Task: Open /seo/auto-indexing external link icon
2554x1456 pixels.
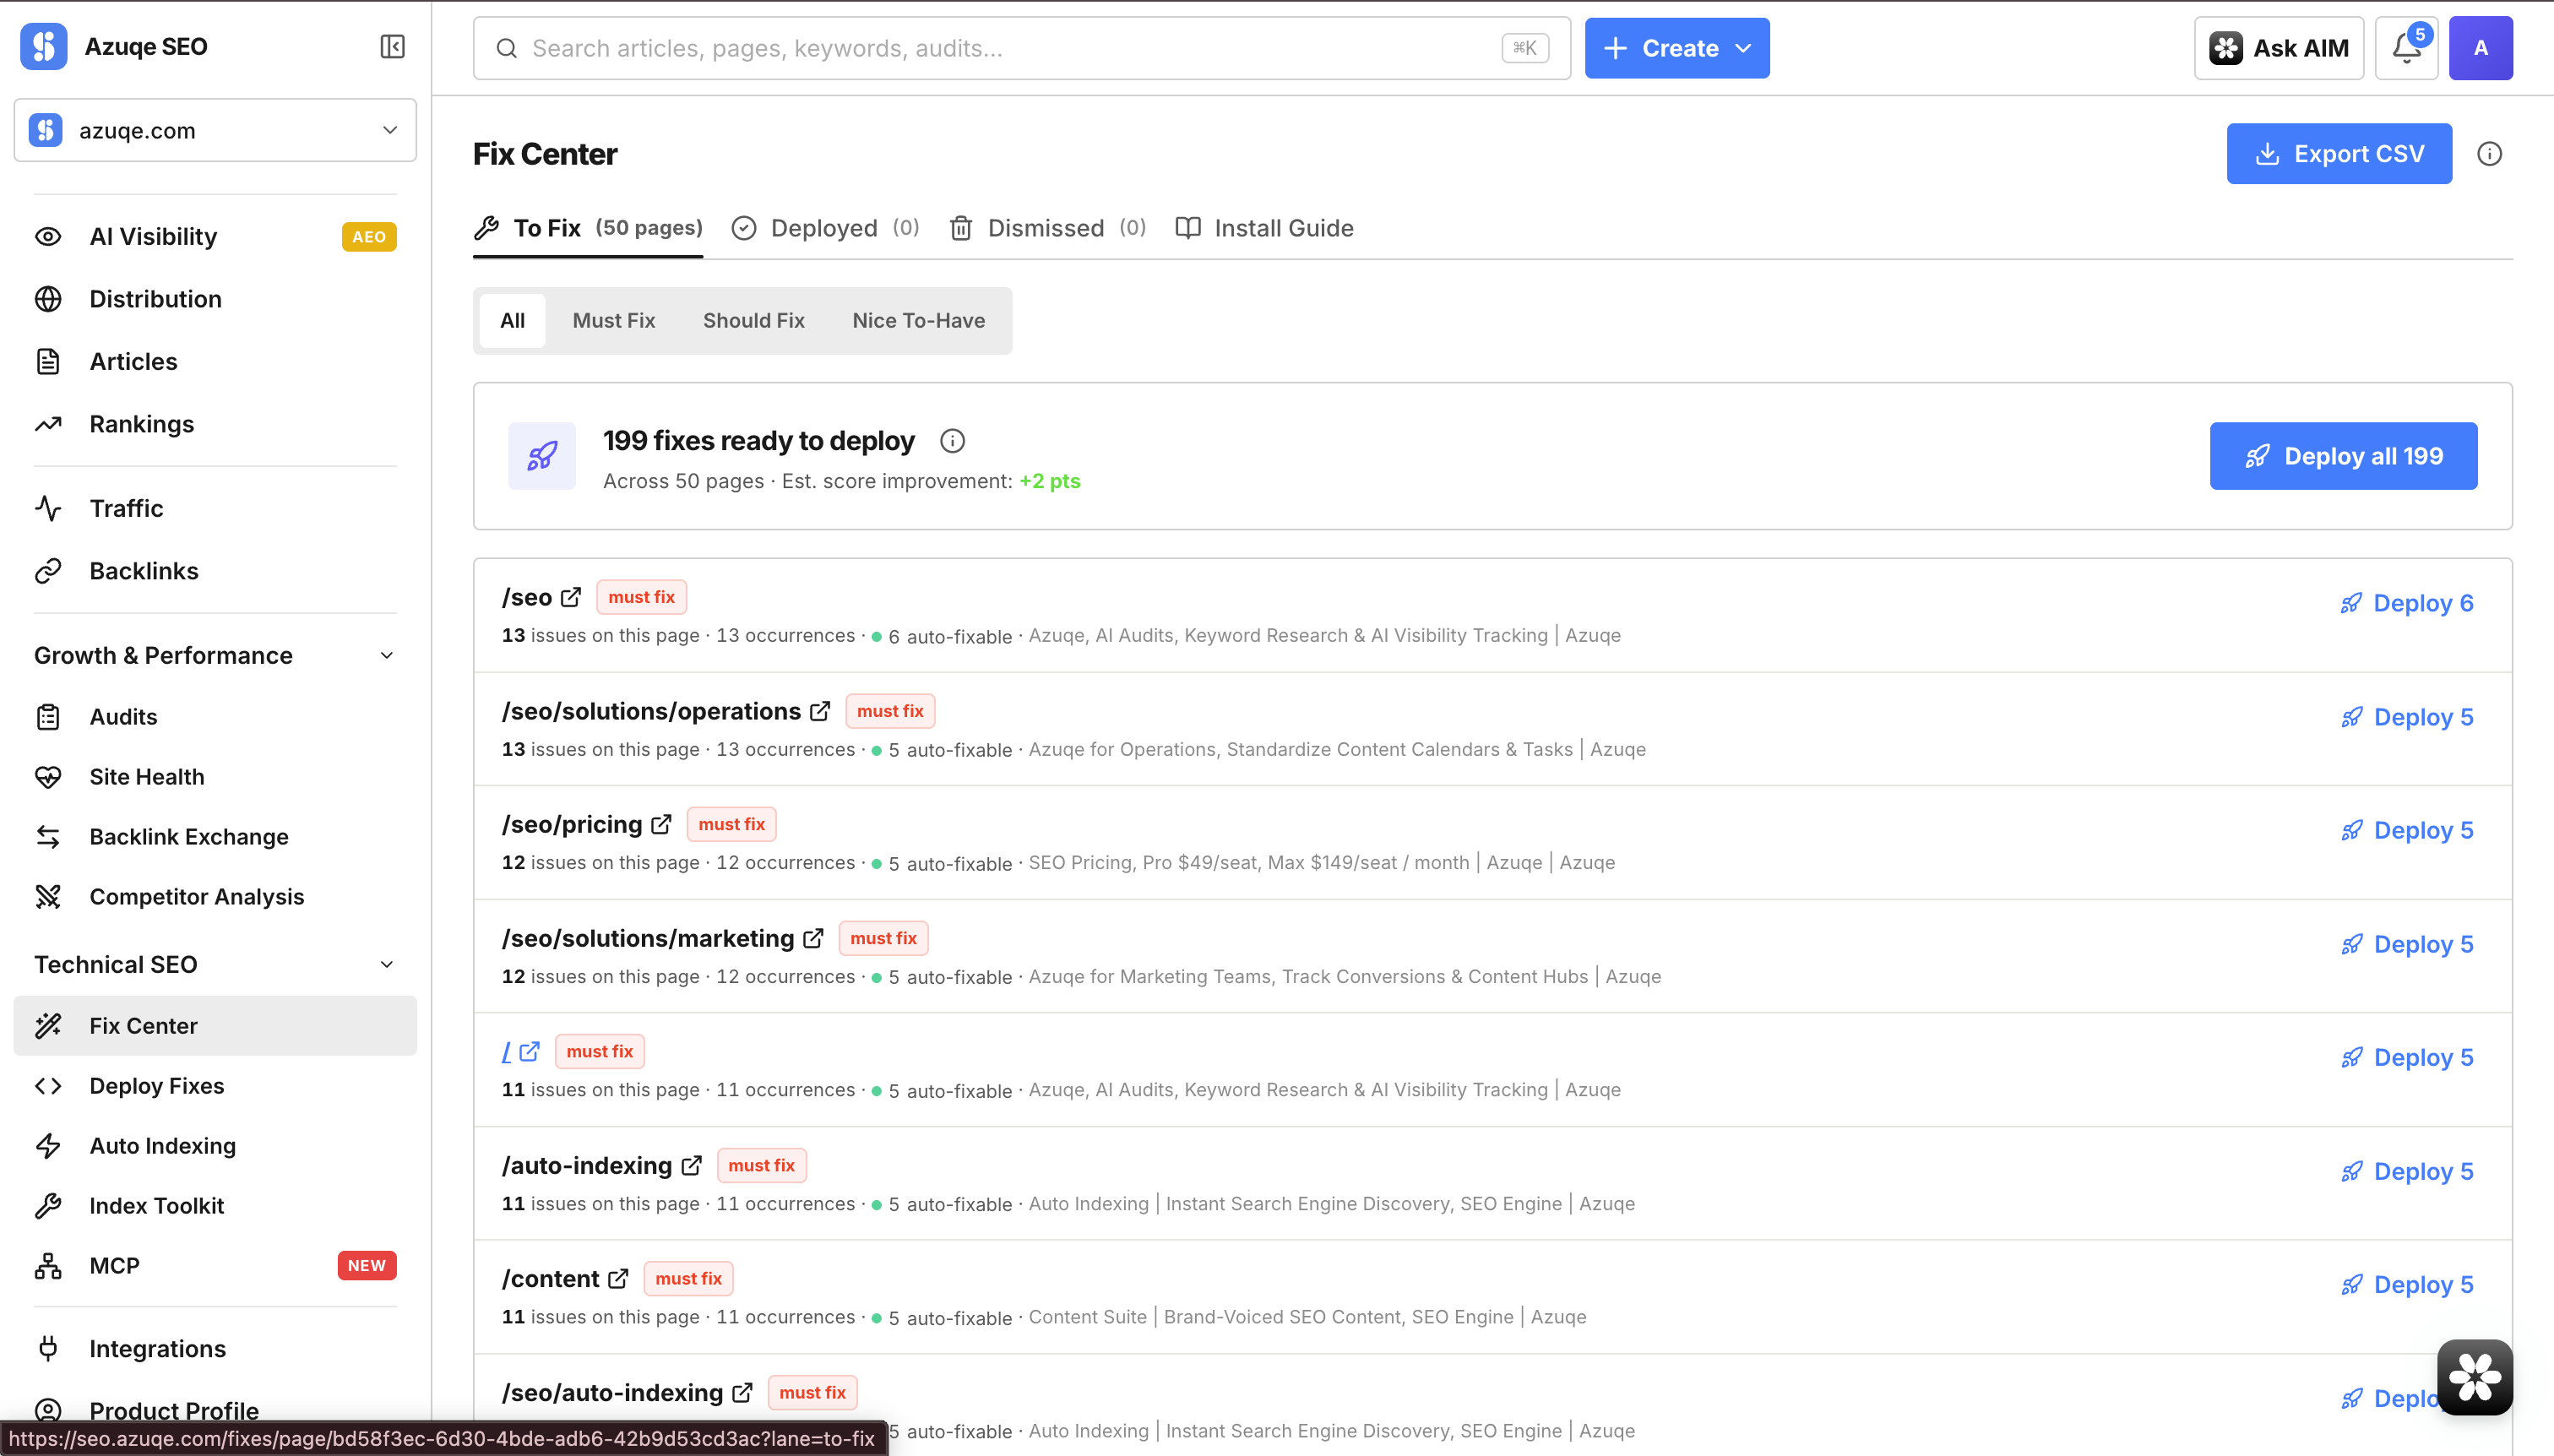Action: click(742, 1393)
